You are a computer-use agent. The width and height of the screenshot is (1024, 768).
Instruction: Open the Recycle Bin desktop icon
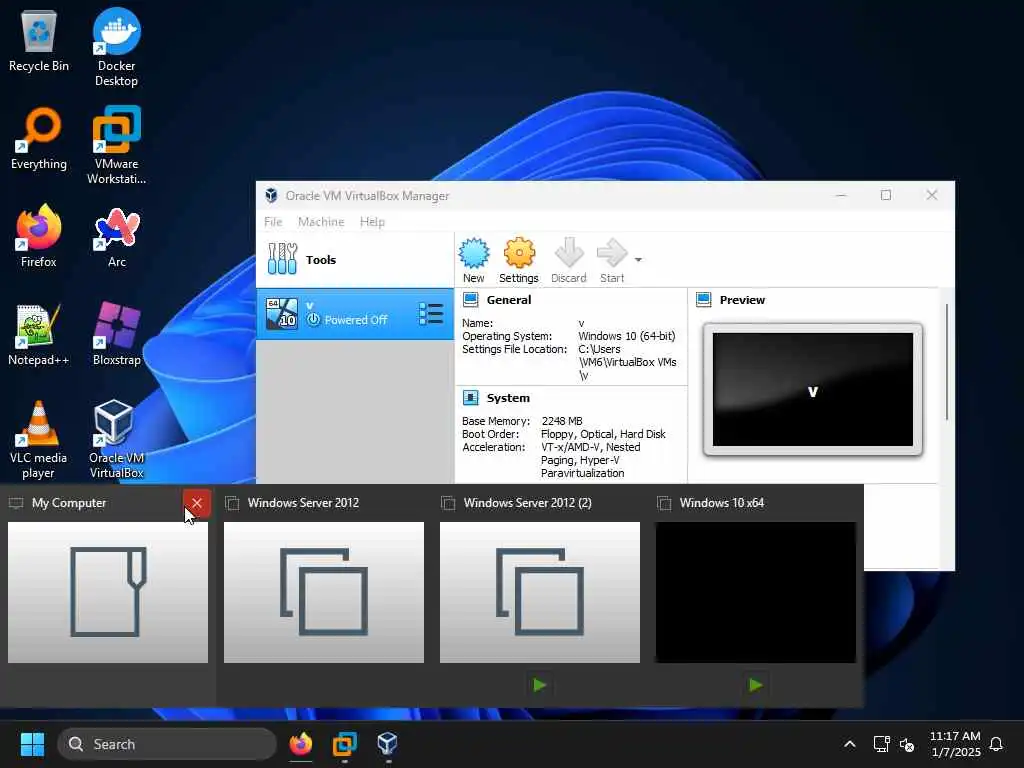[x=39, y=40]
